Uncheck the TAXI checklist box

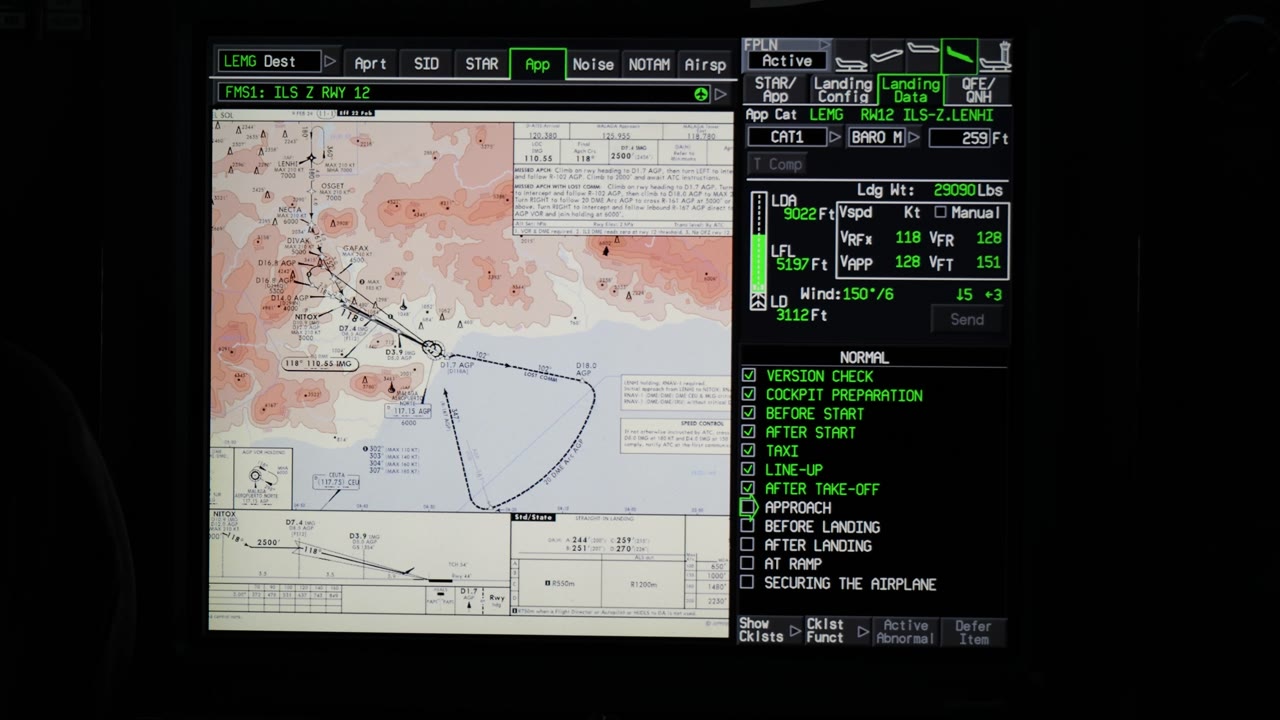pyautogui.click(x=748, y=451)
